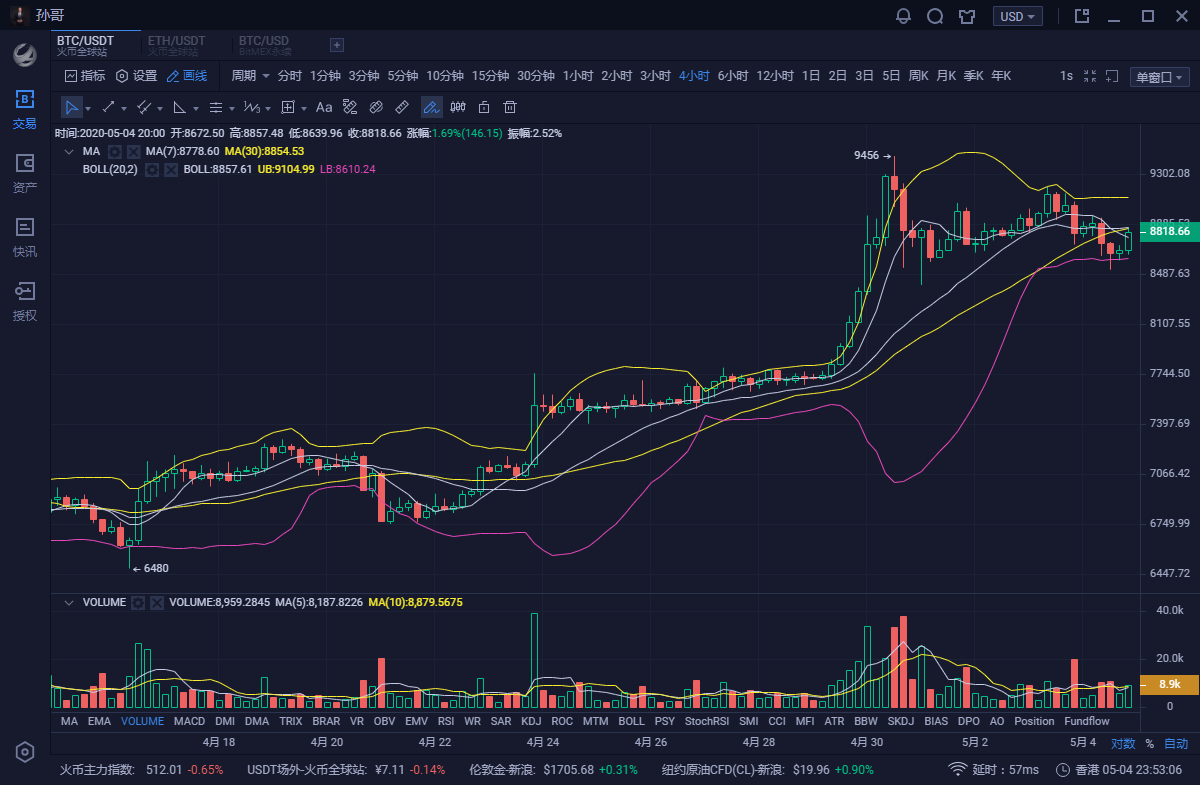
Task: Toggle the 自动 auto scale option
Action: click(x=1176, y=744)
